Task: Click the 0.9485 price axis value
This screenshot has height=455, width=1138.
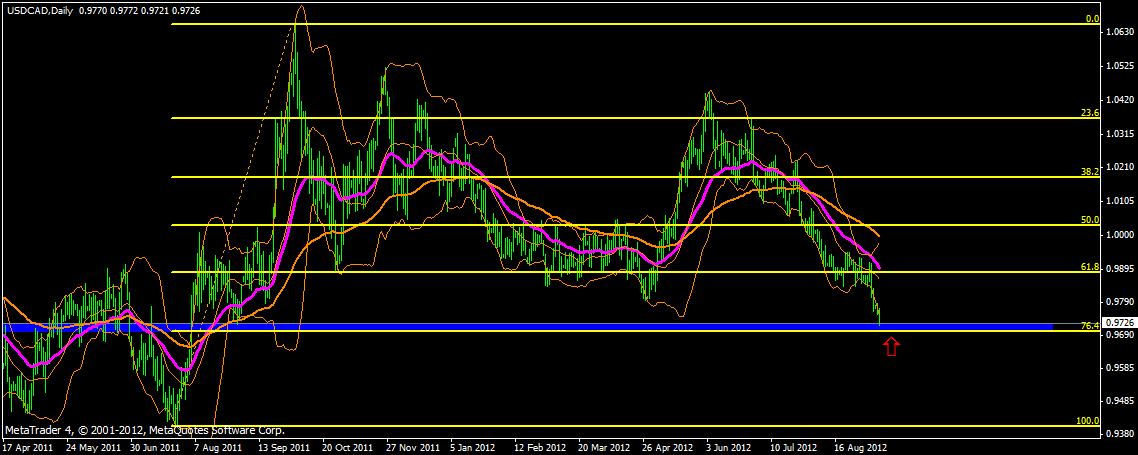Action: pyautogui.click(x=1120, y=401)
